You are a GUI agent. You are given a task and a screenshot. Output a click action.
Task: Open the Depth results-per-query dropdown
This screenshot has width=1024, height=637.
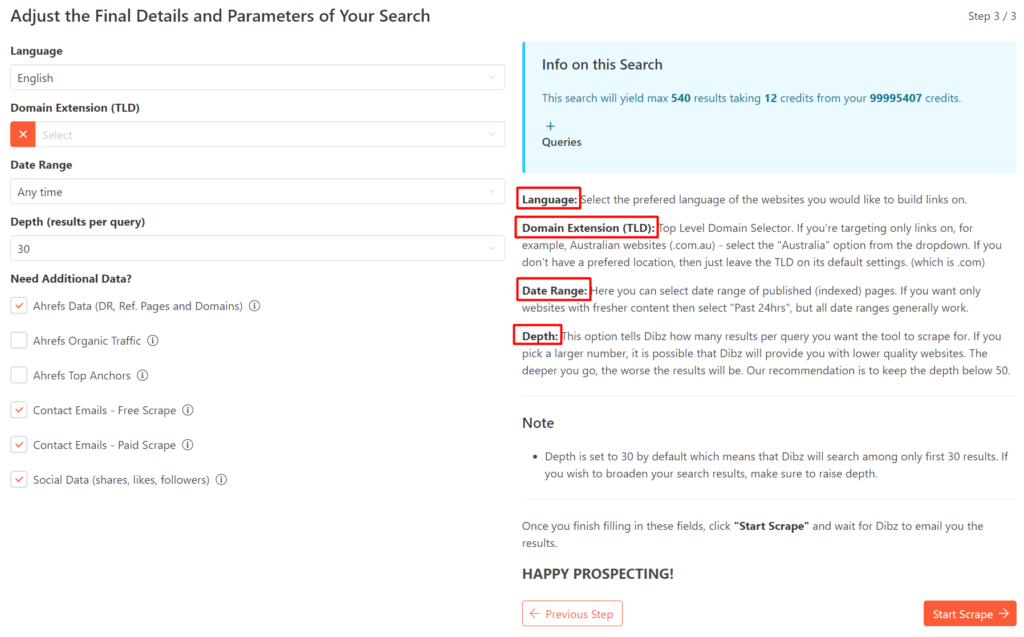tap(255, 248)
